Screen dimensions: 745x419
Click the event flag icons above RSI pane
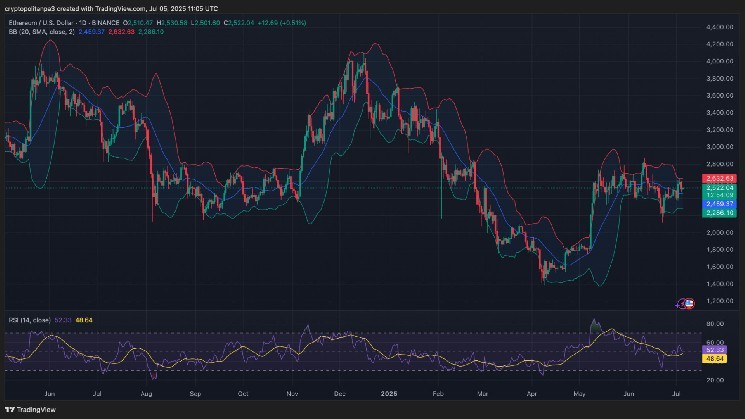click(x=685, y=301)
